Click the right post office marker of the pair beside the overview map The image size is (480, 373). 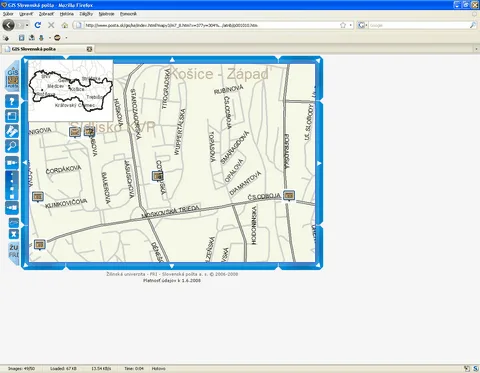pyautogui.click(x=89, y=132)
